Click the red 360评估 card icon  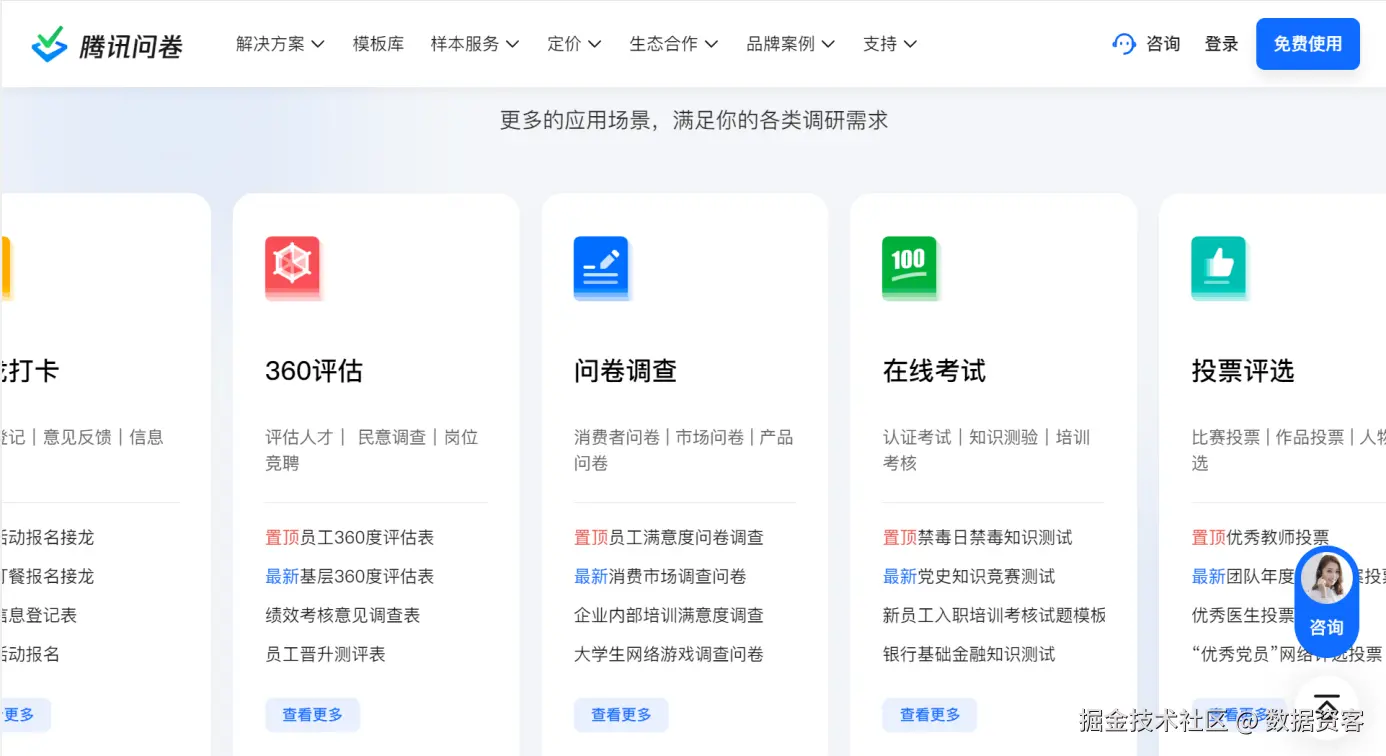pyautogui.click(x=293, y=268)
